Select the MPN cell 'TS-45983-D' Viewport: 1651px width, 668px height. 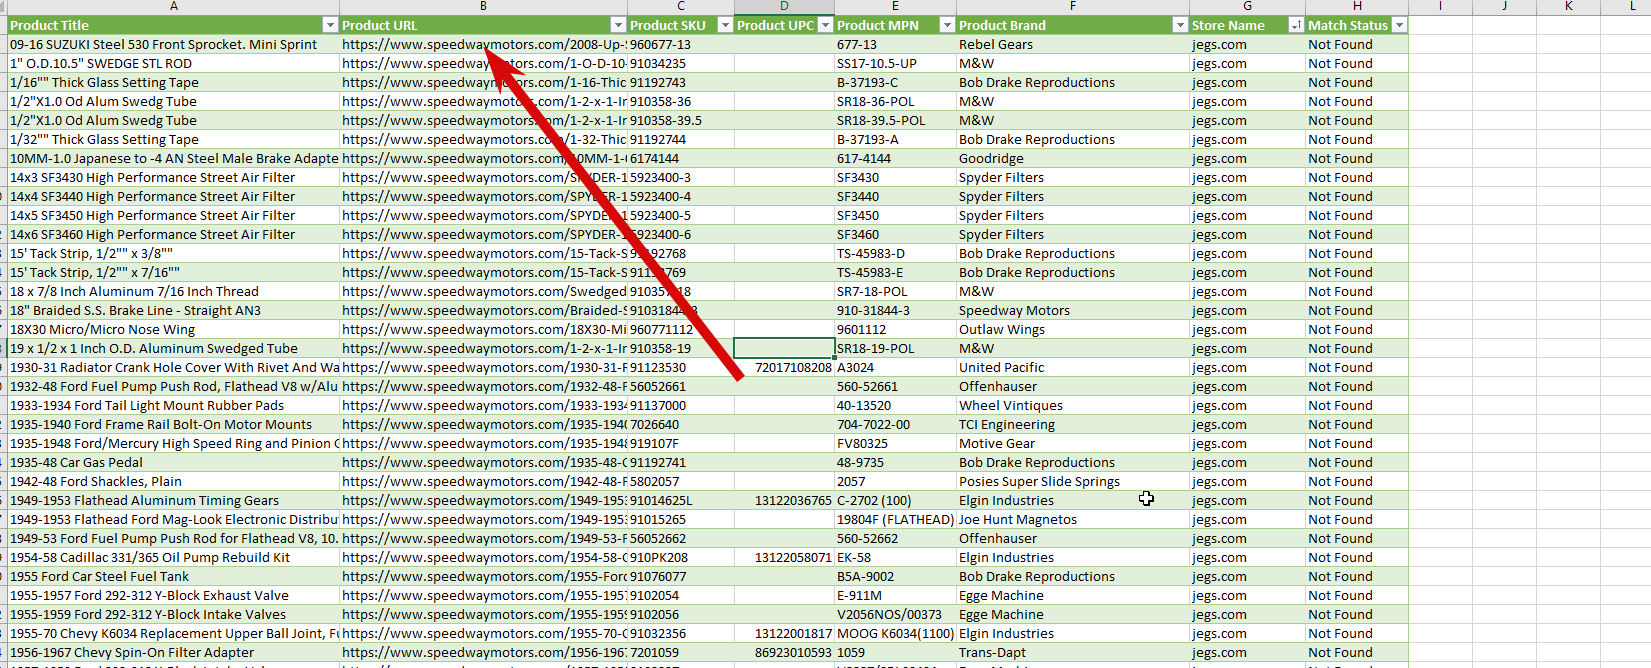[895, 253]
